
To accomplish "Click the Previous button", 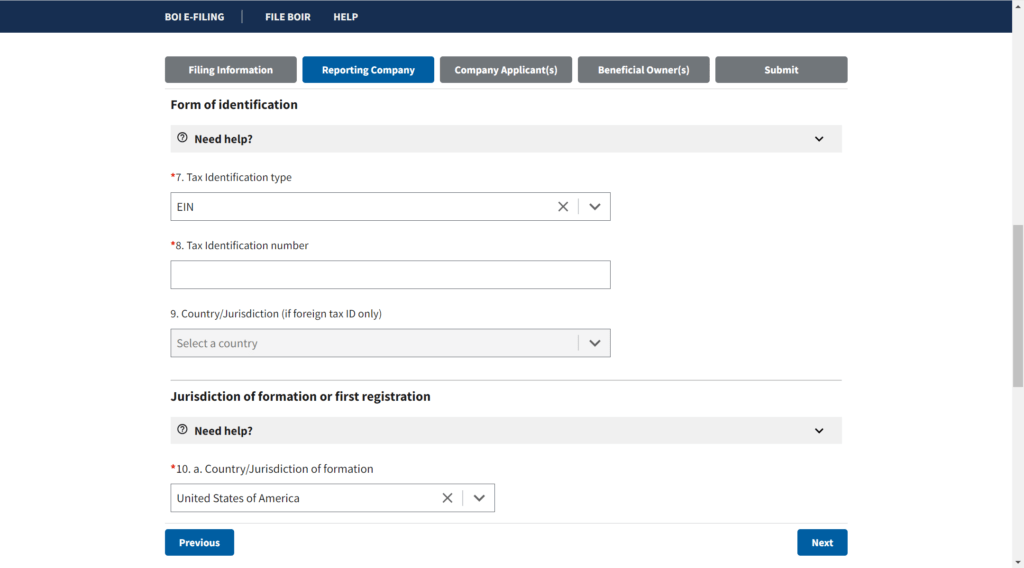I will pyautogui.click(x=199, y=543).
